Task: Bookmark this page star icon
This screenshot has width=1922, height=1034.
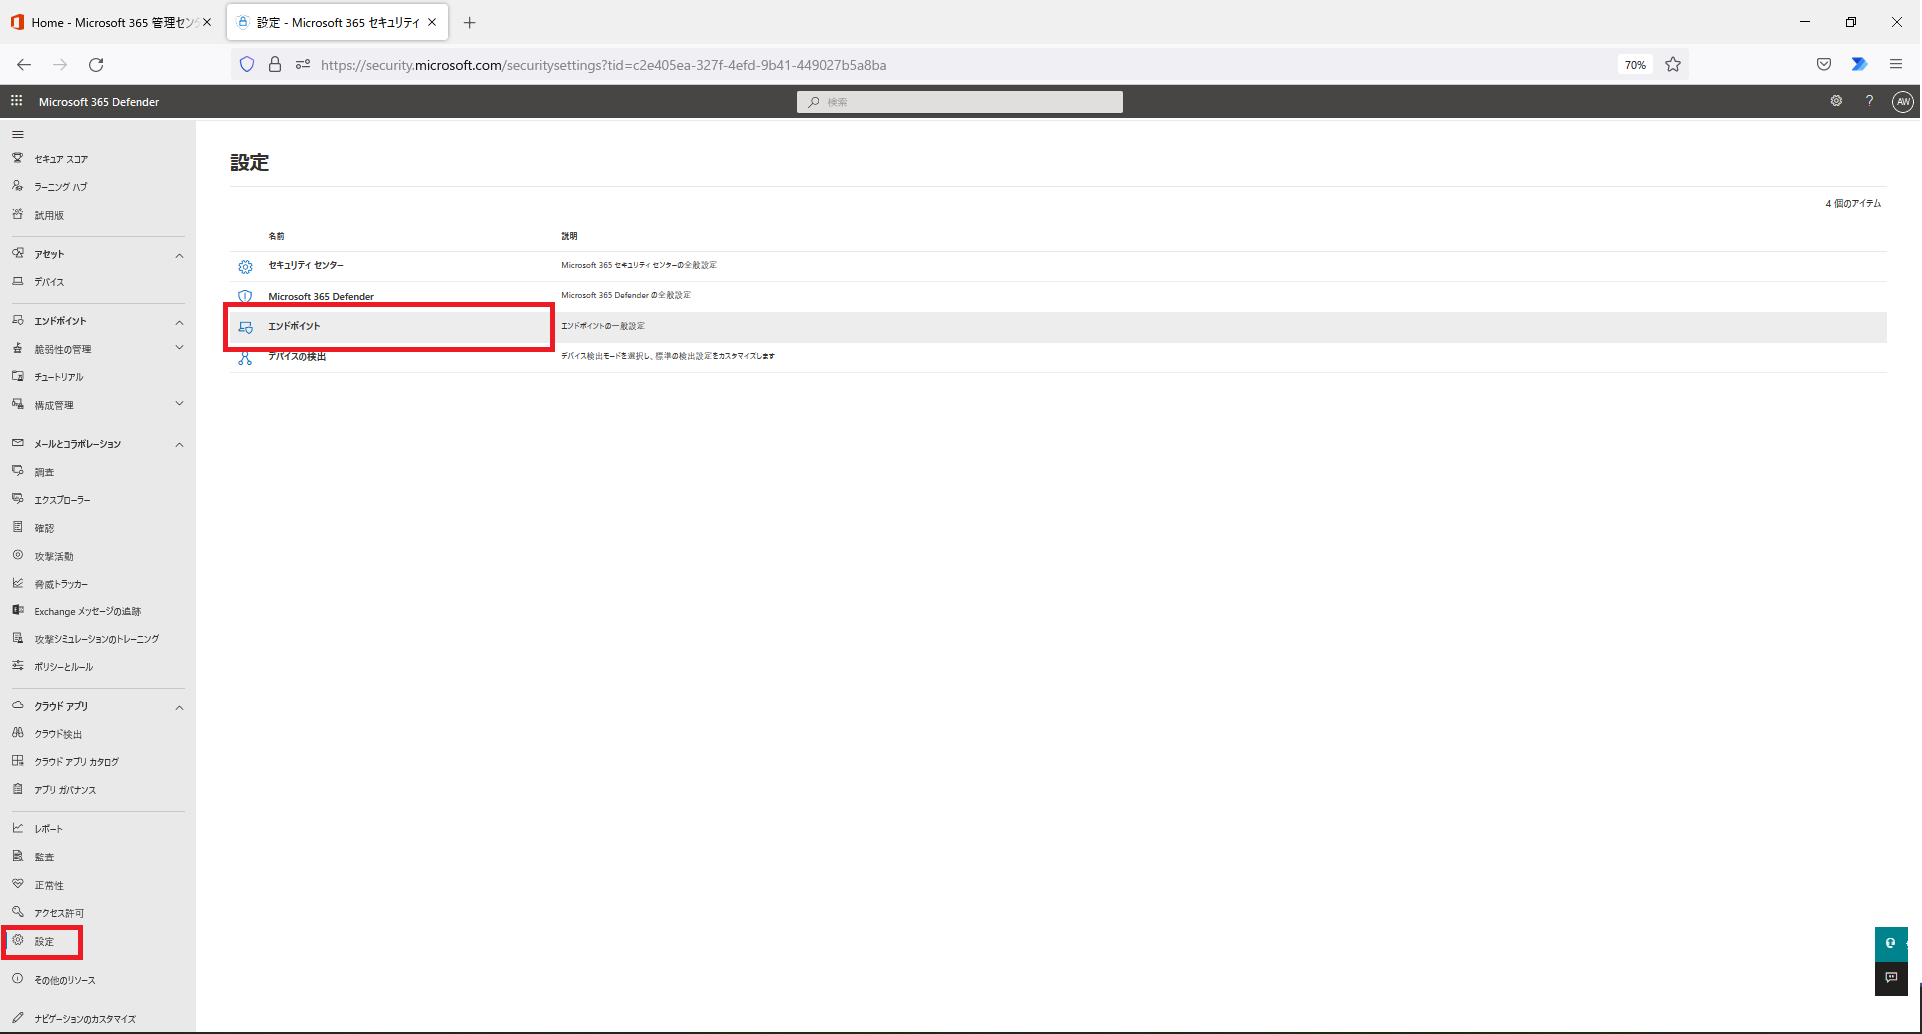Action: coord(1673,64)
